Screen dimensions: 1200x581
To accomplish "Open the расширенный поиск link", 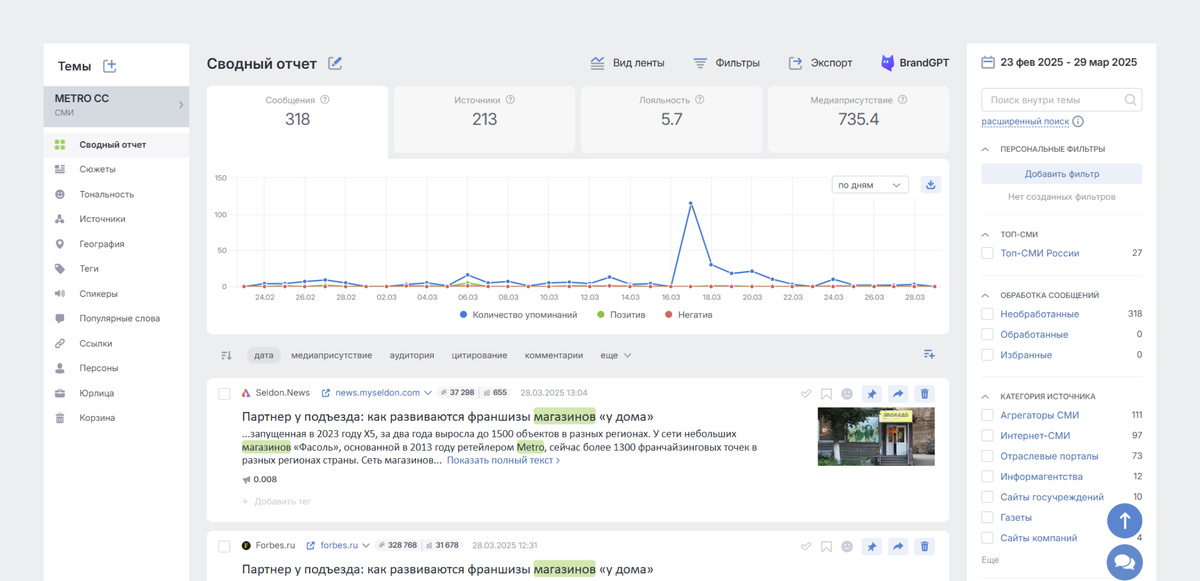I will [1025, 122].
